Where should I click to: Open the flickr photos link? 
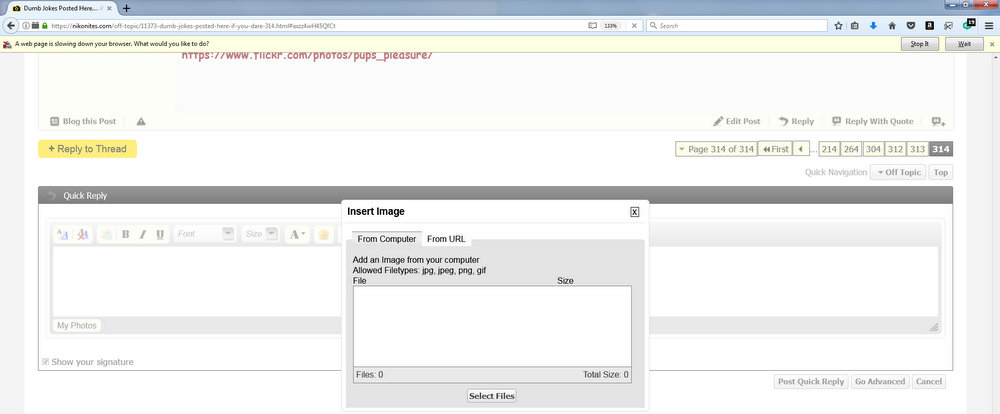[307, 55]
